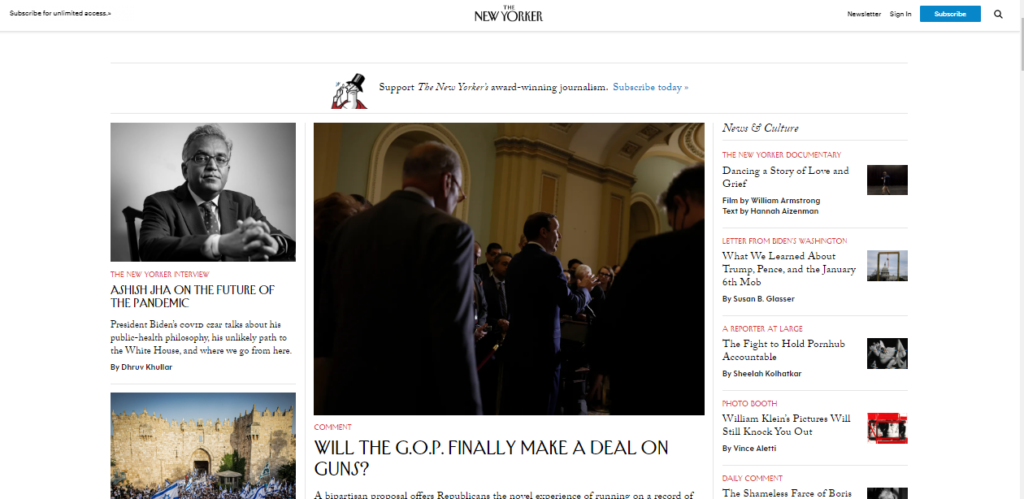Open Ashish Jha portrait photo
The width and height of the screenshot is (1024, 499).
(203, 192)
